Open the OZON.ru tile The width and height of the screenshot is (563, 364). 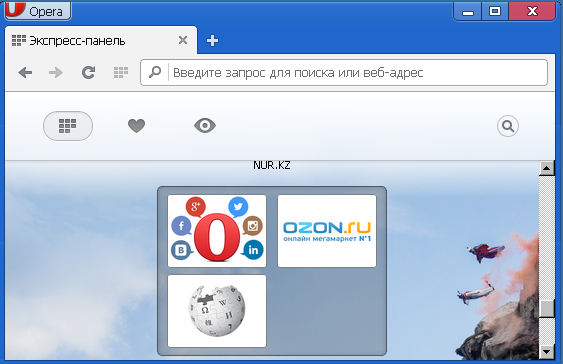pyautogui.click(x=327, y=231)
